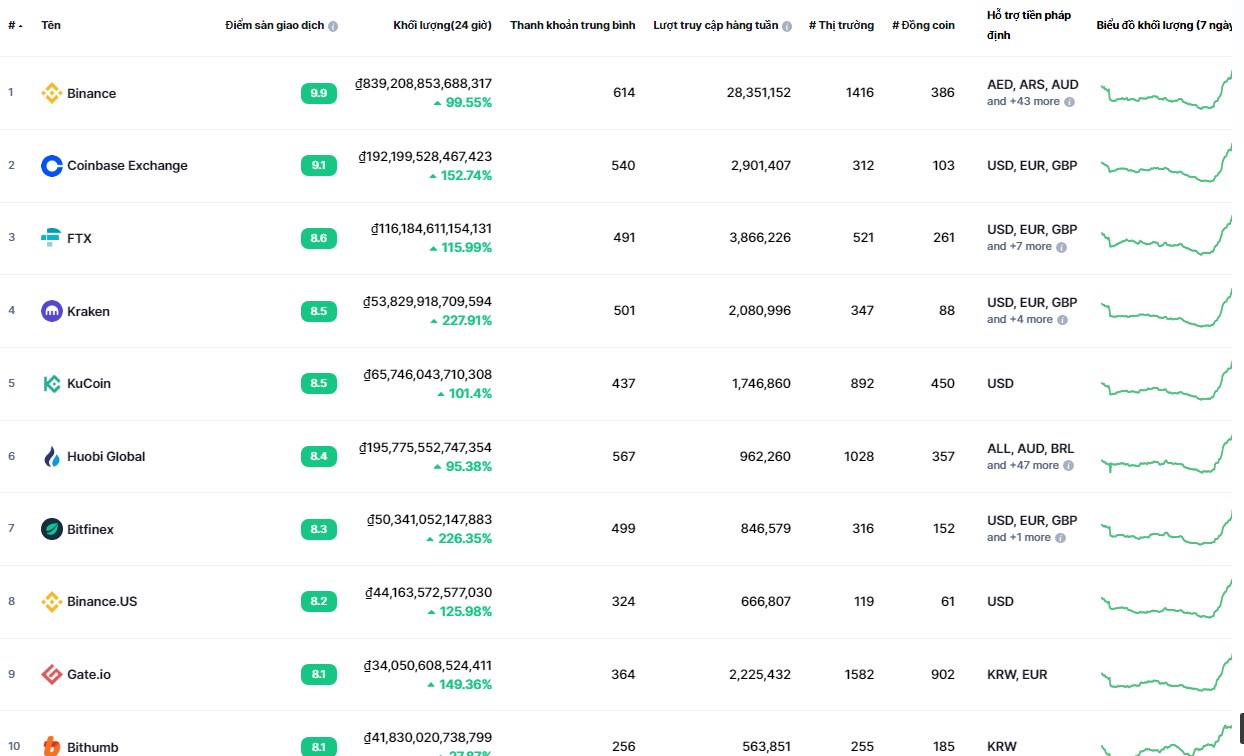Click the Bithumb logo icon
The image size is (1244, 756).
(52, 746)
